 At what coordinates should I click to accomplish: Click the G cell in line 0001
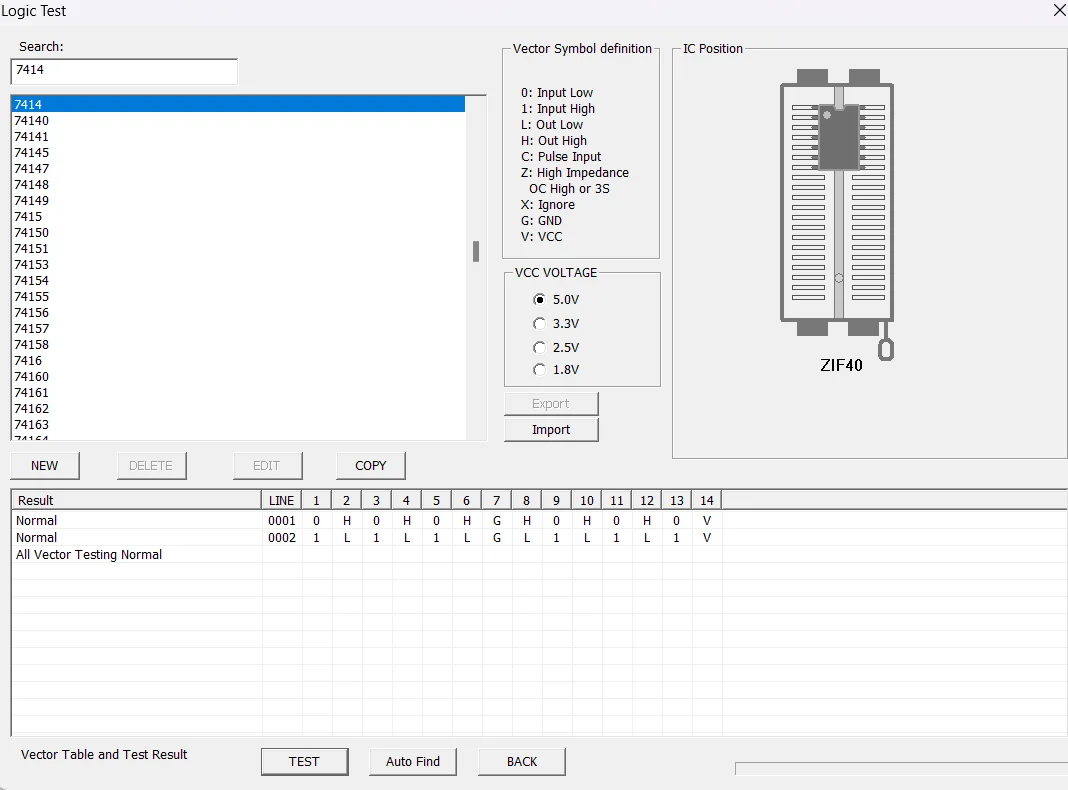497,520
